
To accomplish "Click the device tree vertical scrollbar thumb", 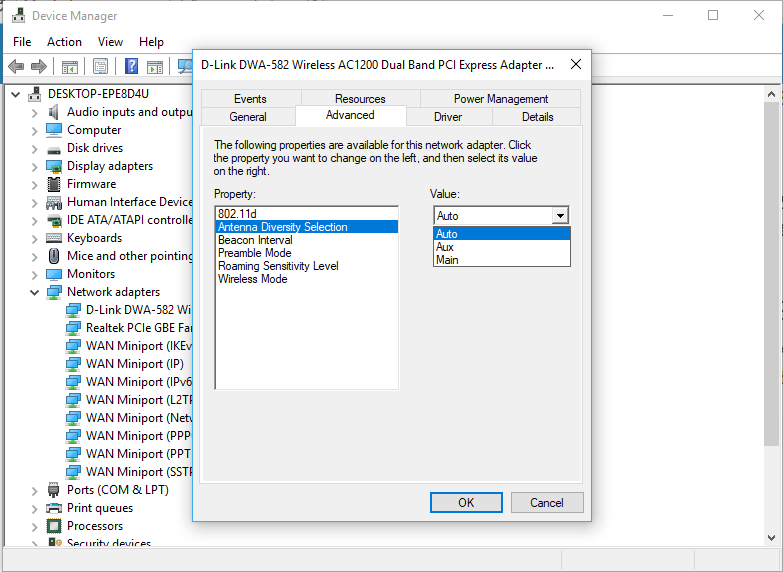I will click(772, 274).
